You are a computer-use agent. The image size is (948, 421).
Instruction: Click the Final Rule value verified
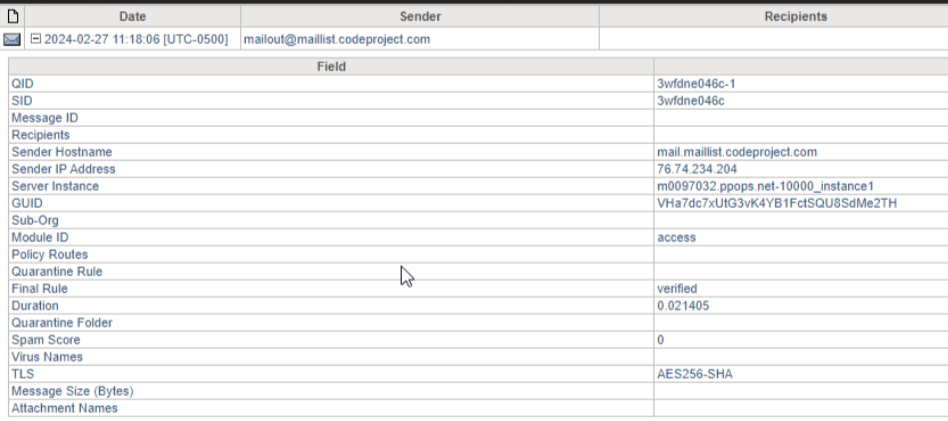[x=677, y=289]
